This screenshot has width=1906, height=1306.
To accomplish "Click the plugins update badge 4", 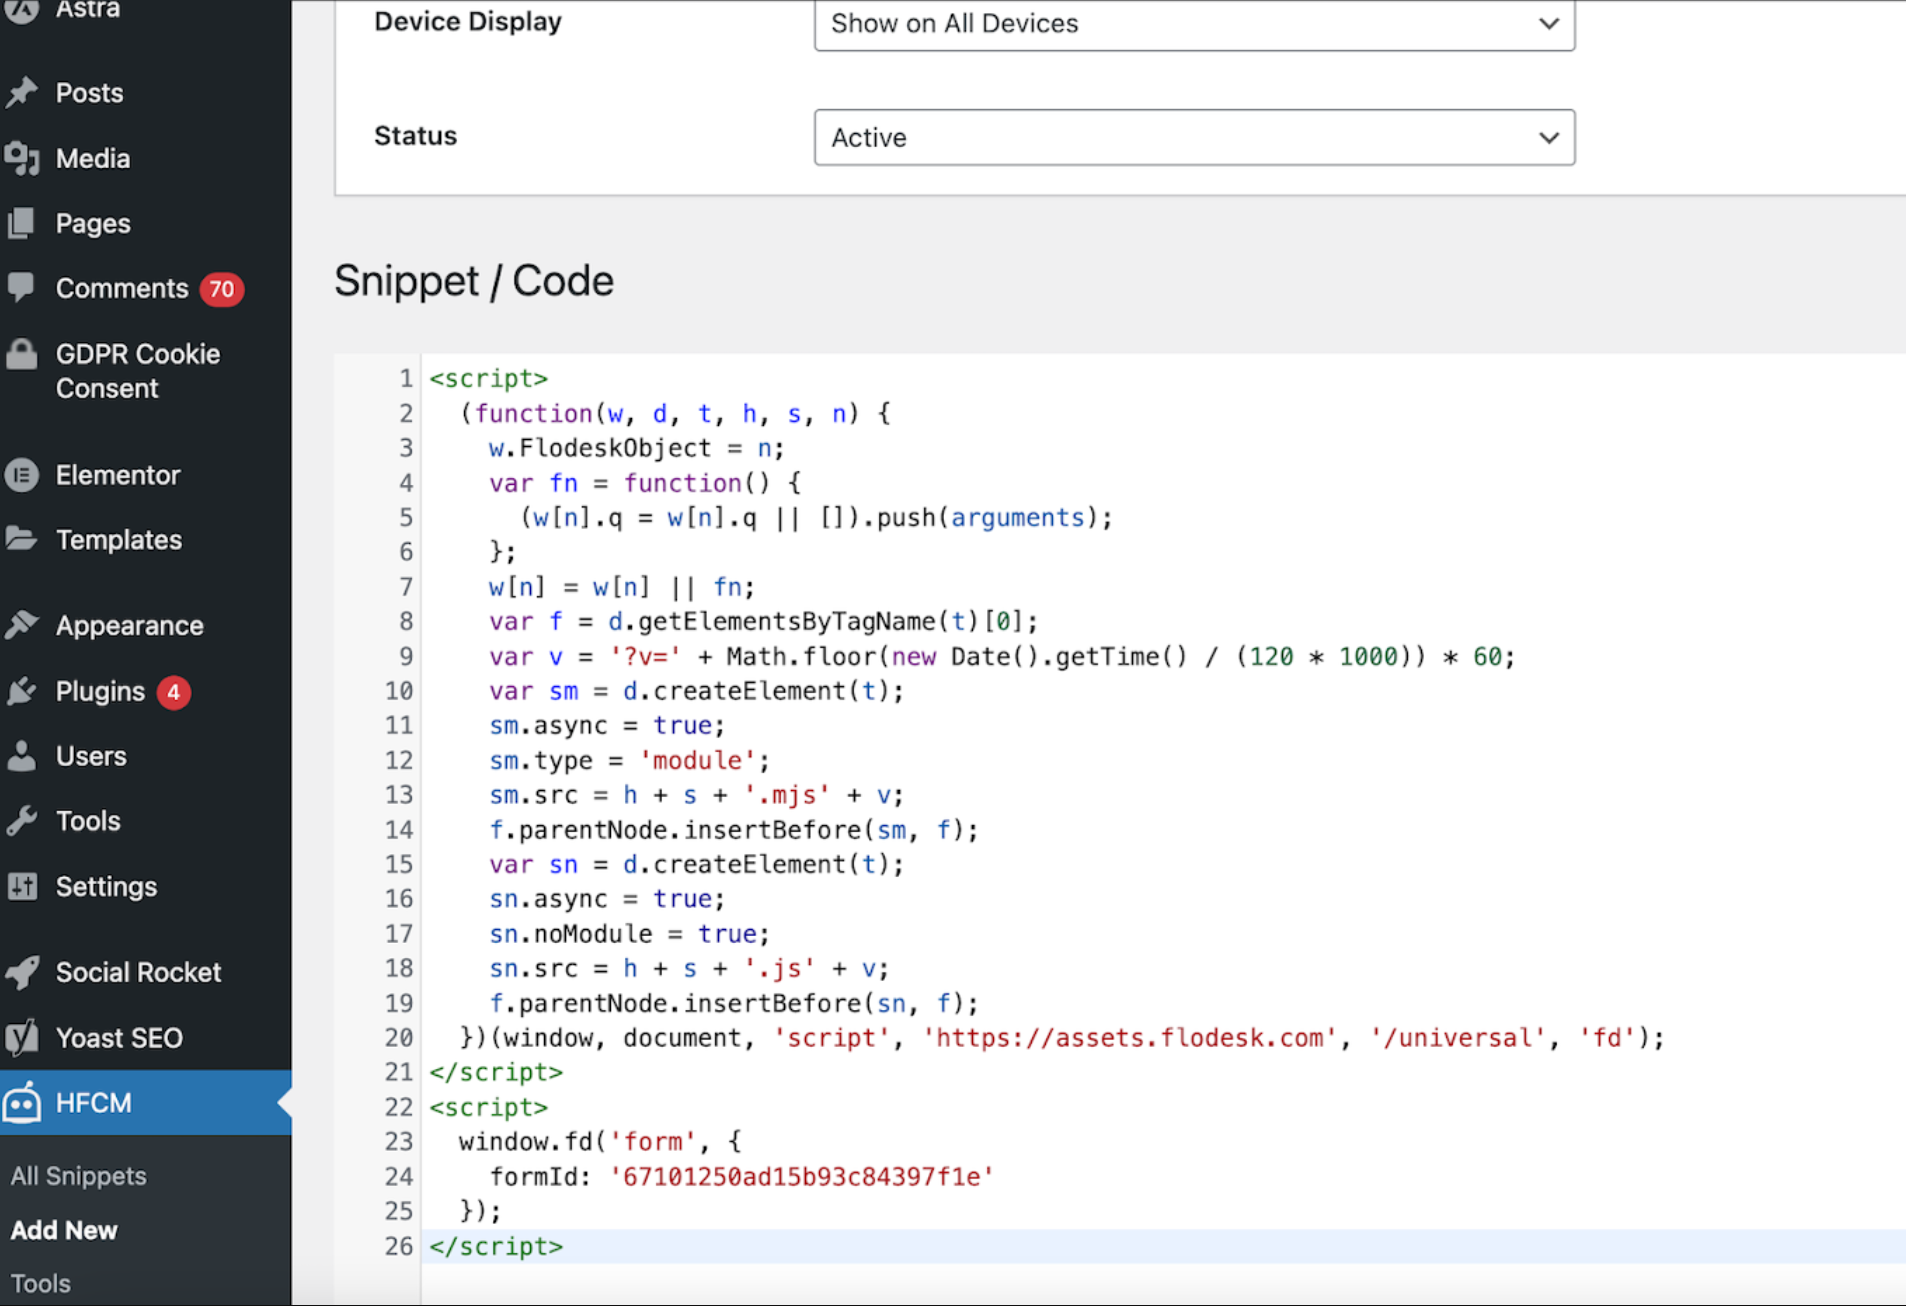I will coord(173,692).
